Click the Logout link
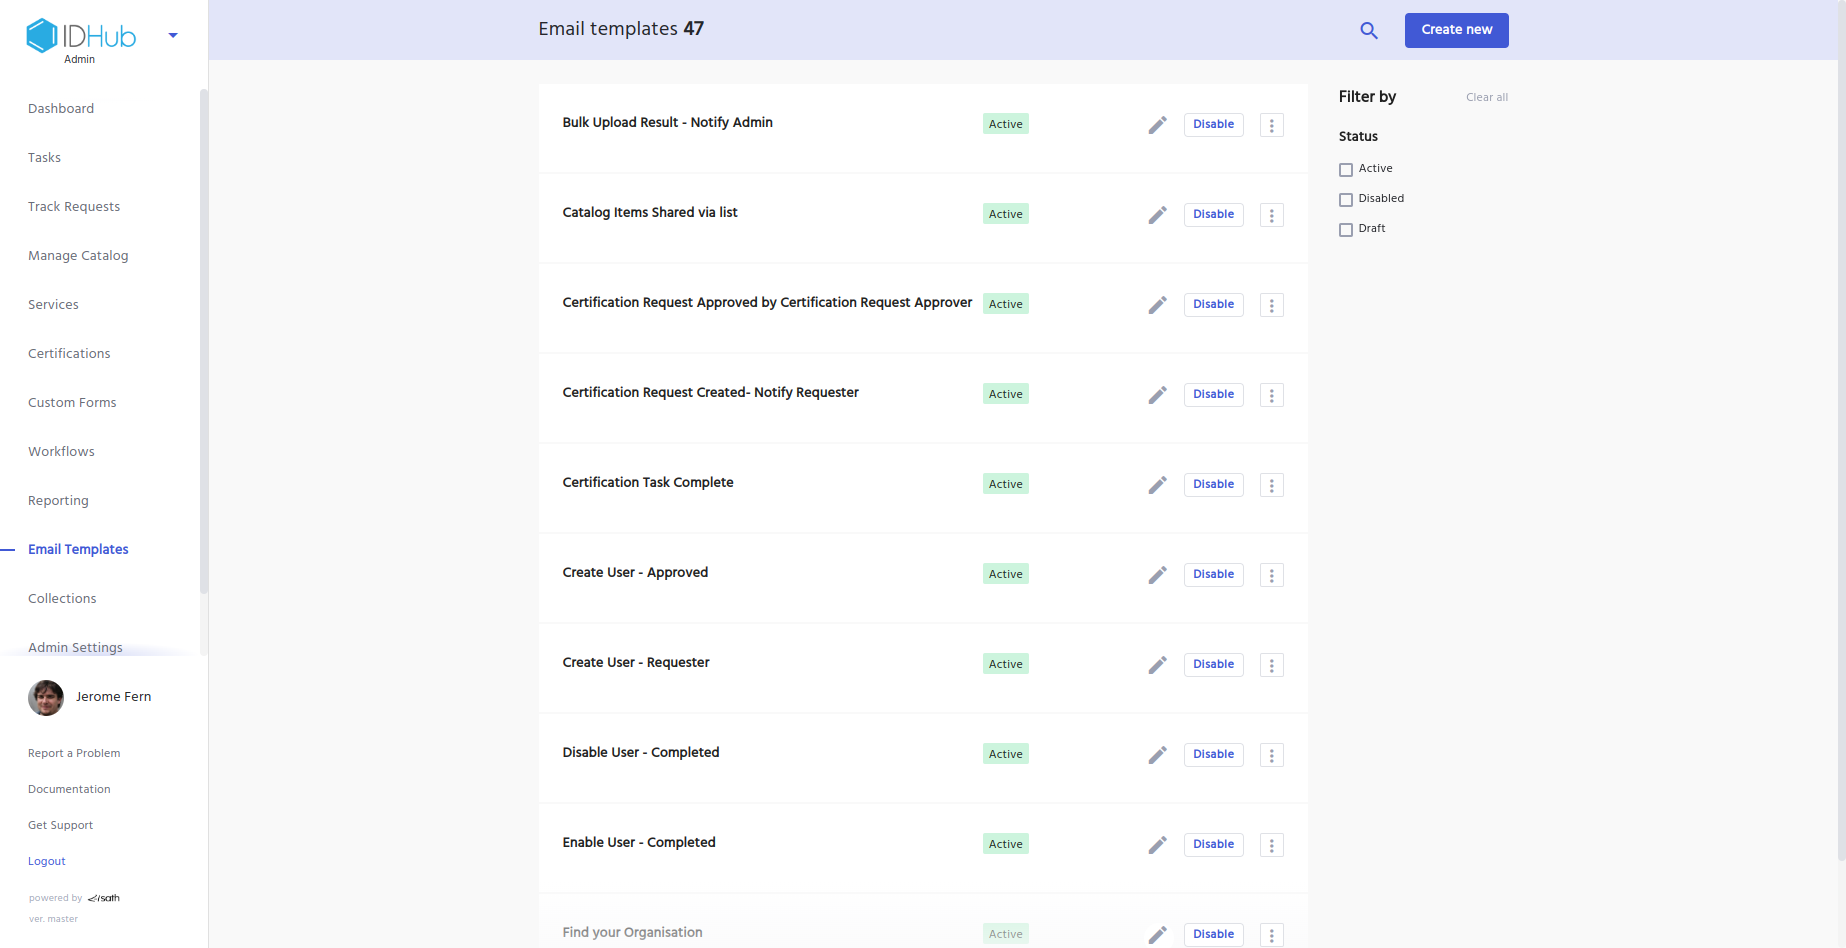The height and width of the screenshot is (948, 1846). [47, 861]
